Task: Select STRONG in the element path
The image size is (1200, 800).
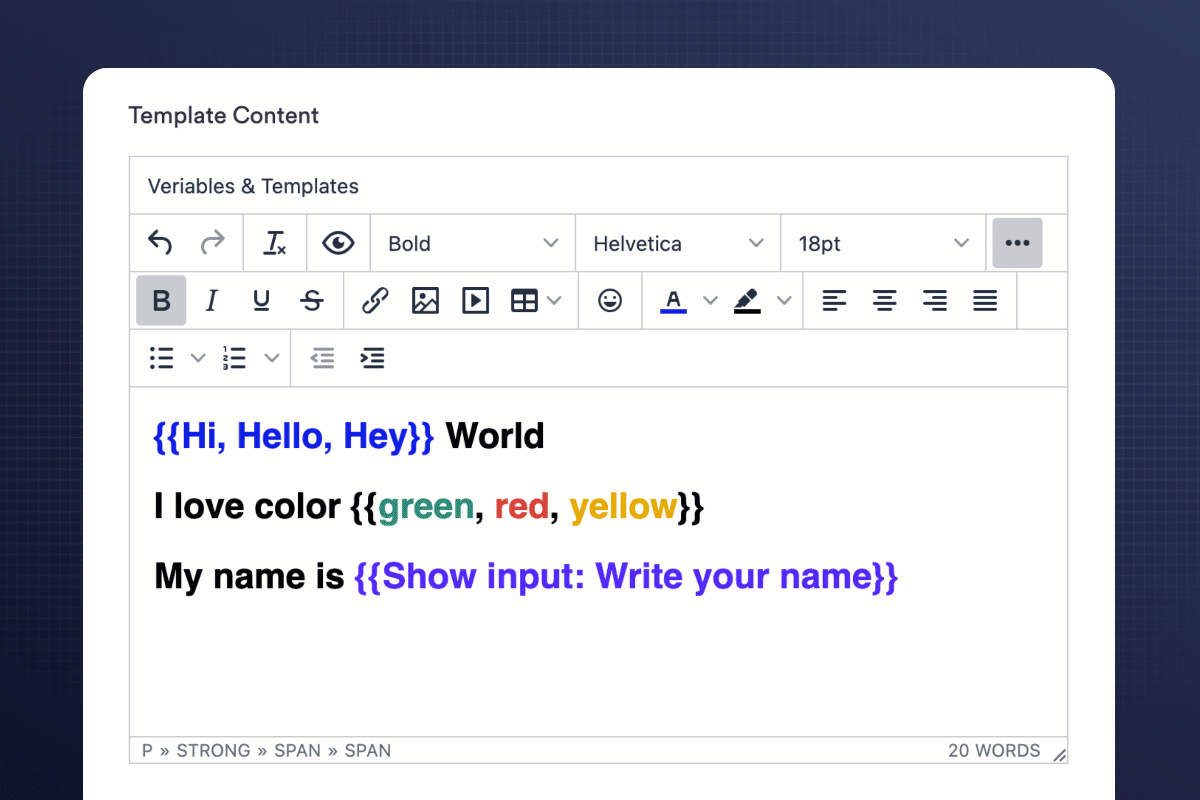Action: click(214, 750)
